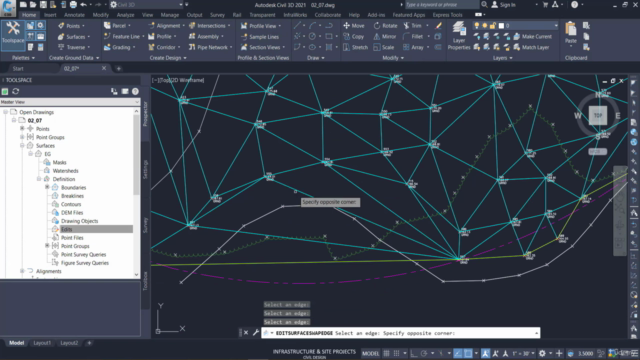Toggle snap mode in status bar
Screen dimensions: 640x360
(396, 353)
